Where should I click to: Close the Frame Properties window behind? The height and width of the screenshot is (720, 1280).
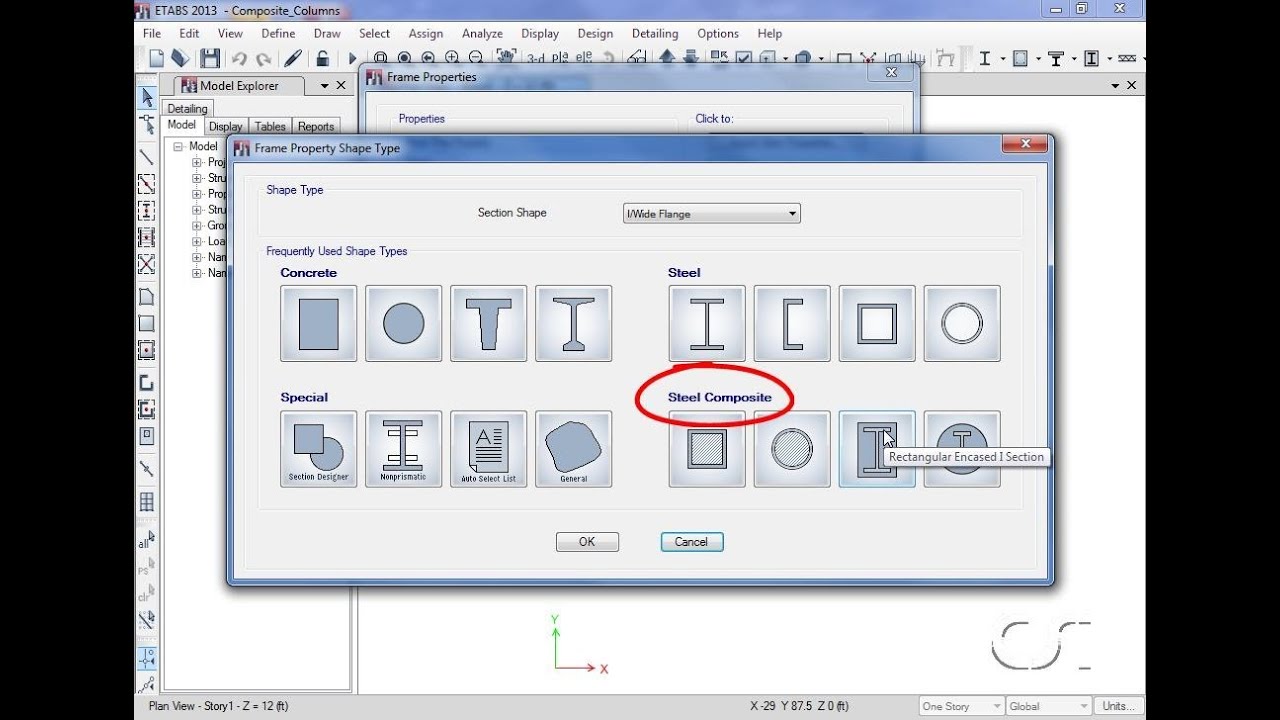tap(891, 73)
